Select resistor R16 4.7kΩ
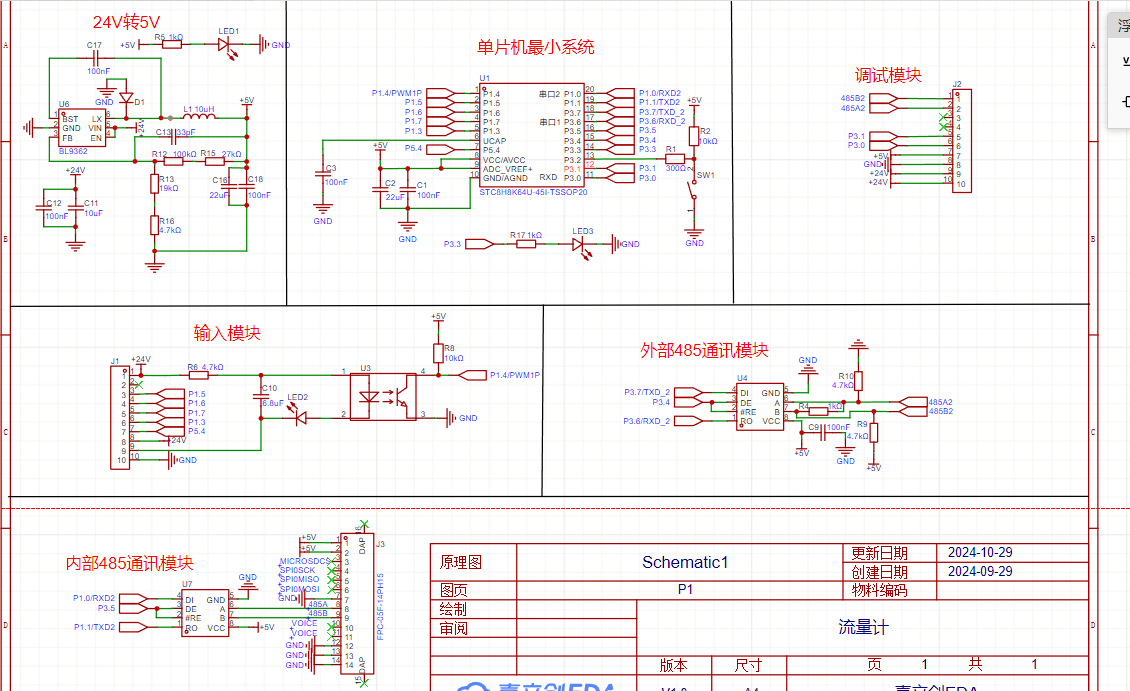1130x691 pixels. pos(154,225)
